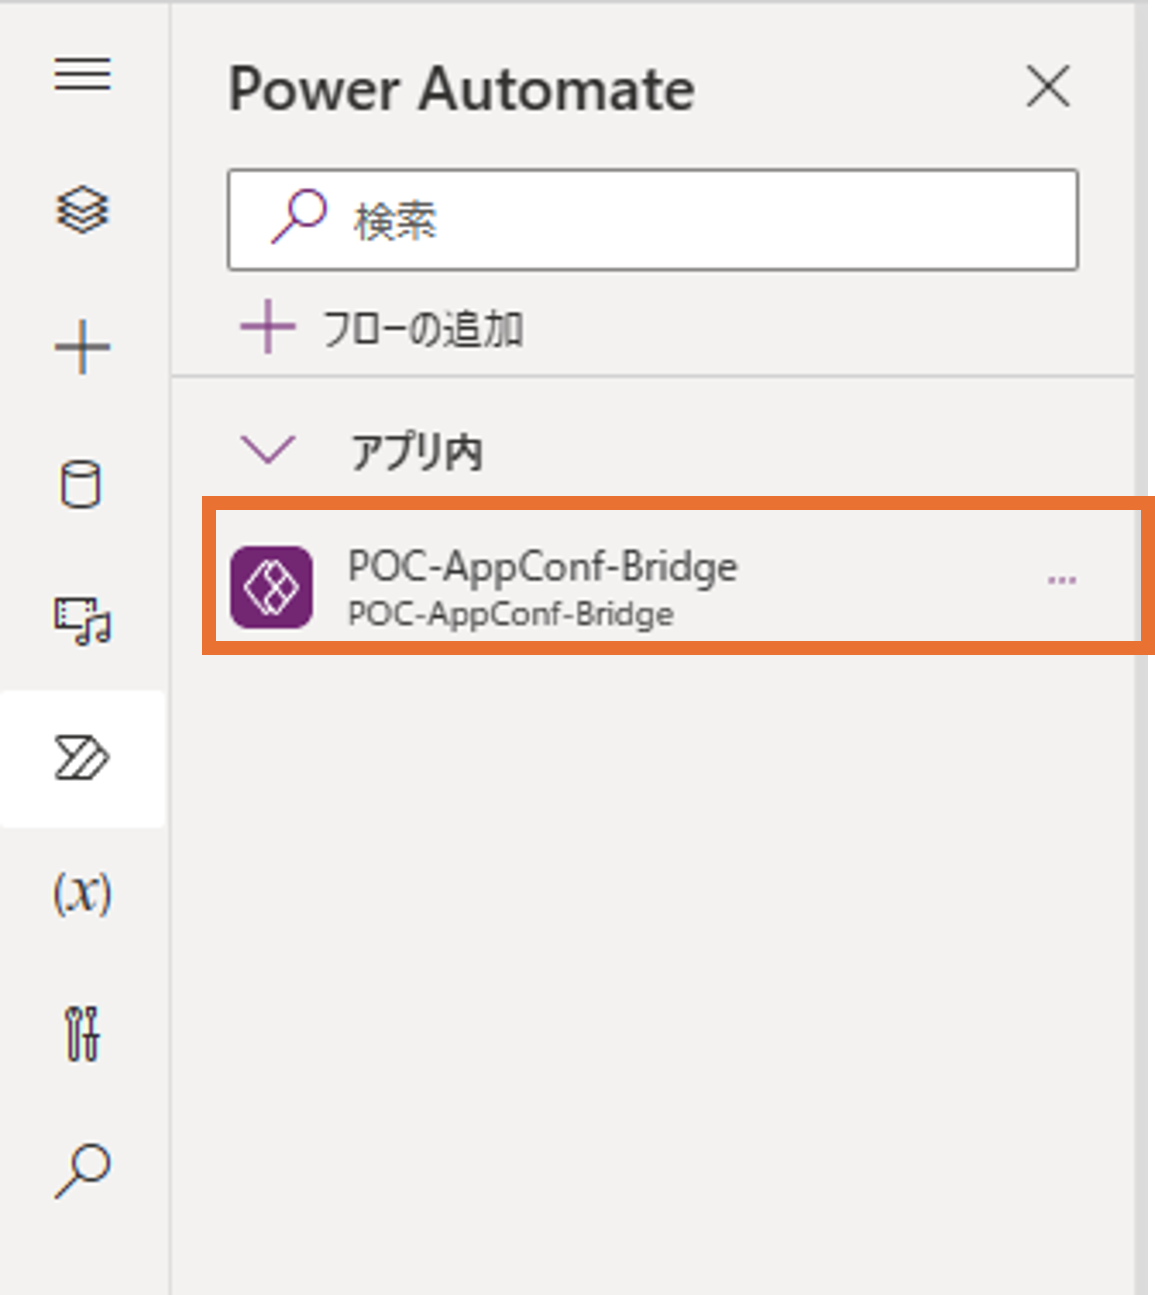The width and height of the screenshot is (1155, 1295).
Task: Close the Power Automate pane
Action: point(1048,87)
